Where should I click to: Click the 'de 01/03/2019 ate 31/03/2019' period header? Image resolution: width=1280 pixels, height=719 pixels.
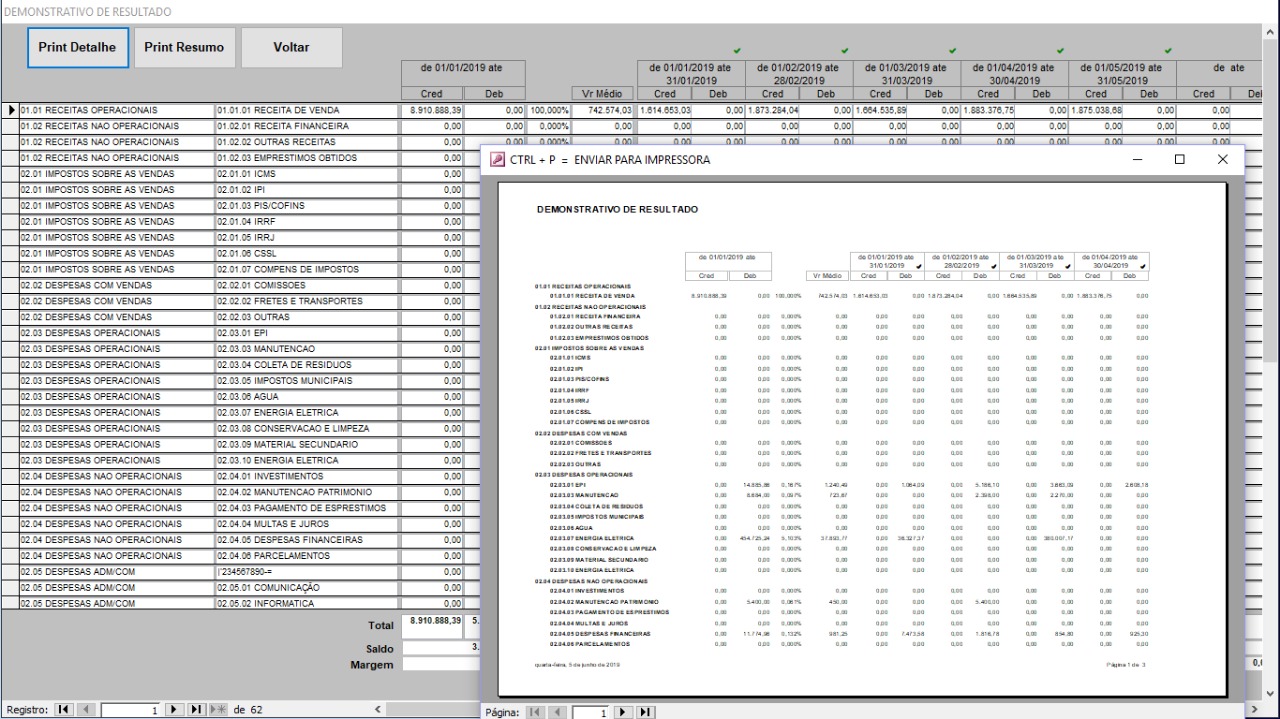point(906,74)
